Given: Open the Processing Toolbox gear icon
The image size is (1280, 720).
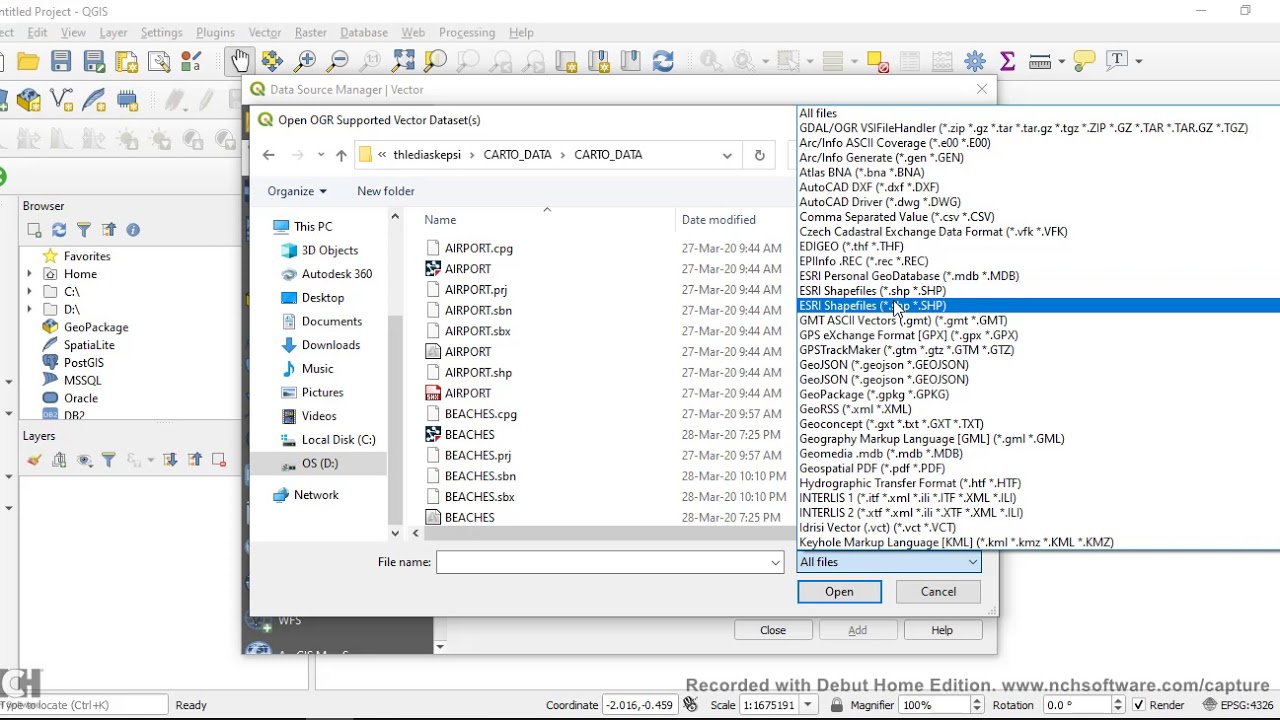Looking at the screenshot, I should pyautogui.click(x=975, y=61).
